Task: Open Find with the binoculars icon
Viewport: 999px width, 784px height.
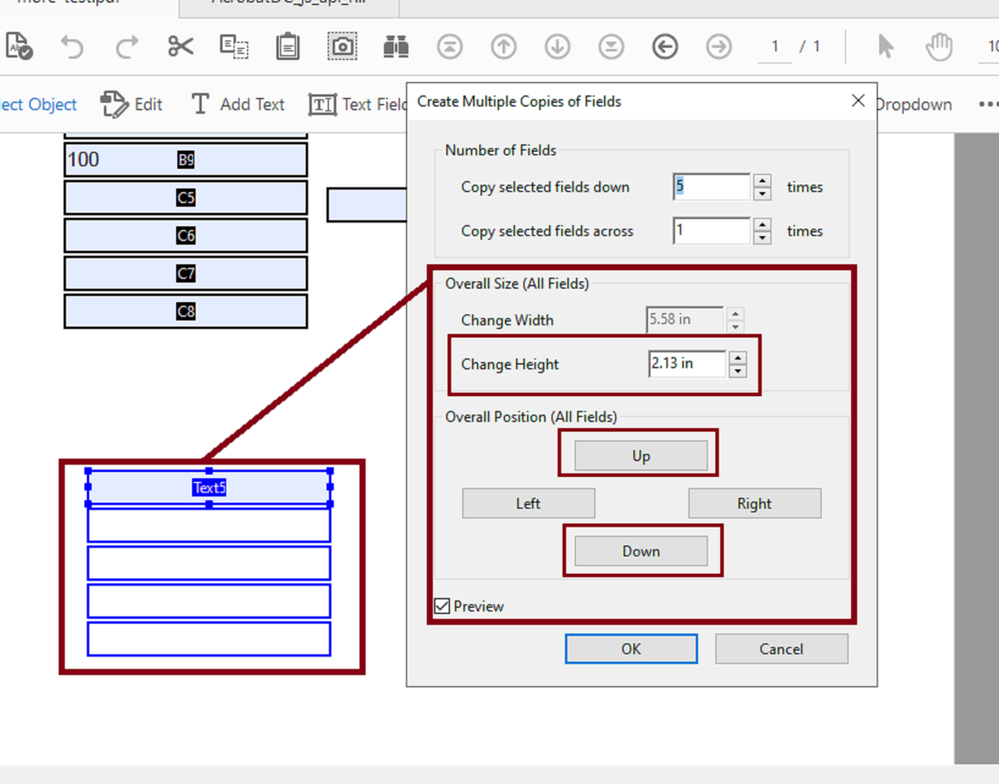Action: coord(396,47)
